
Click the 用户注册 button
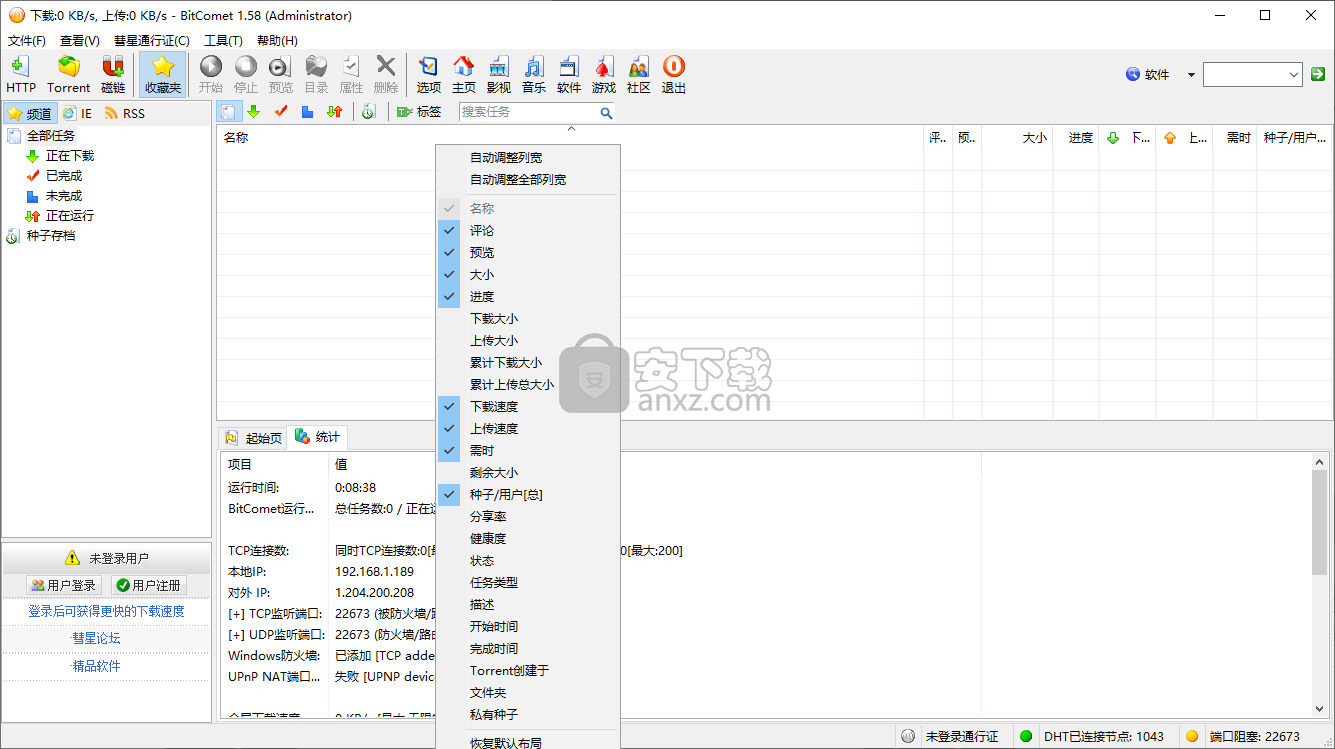149,585
